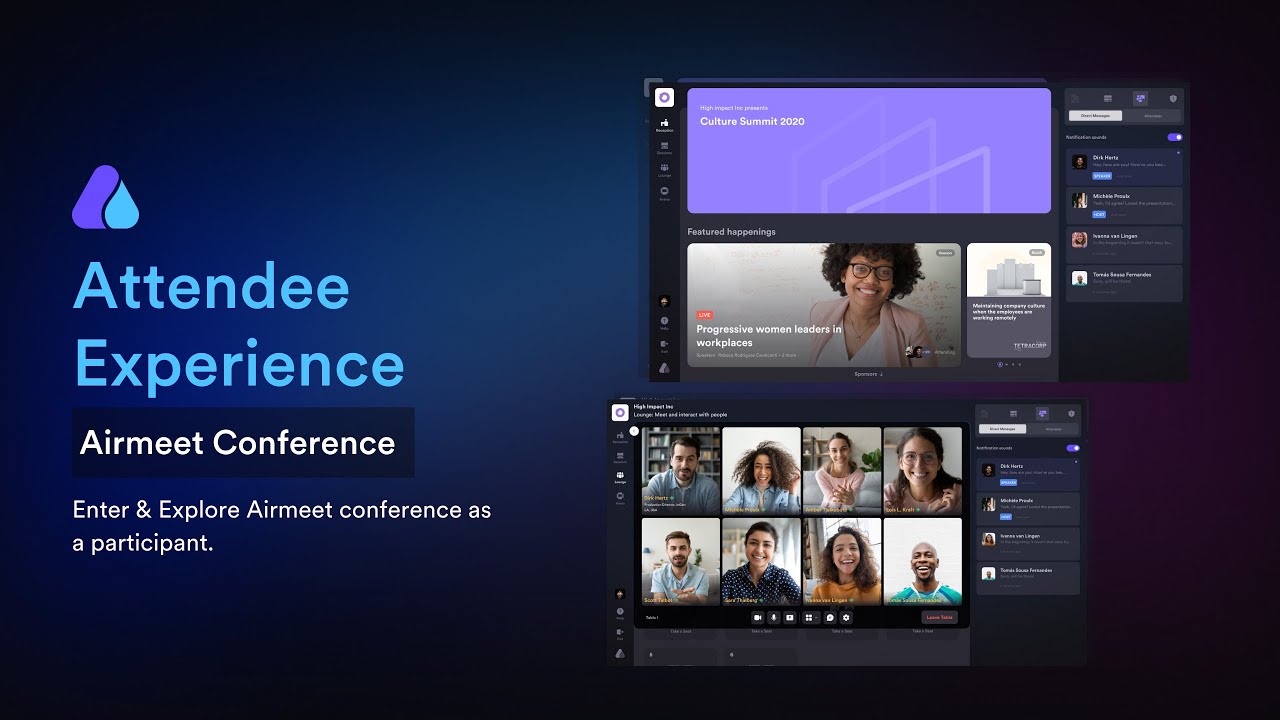Toggle Notification sounds in the lounge window

[1073, 448]
